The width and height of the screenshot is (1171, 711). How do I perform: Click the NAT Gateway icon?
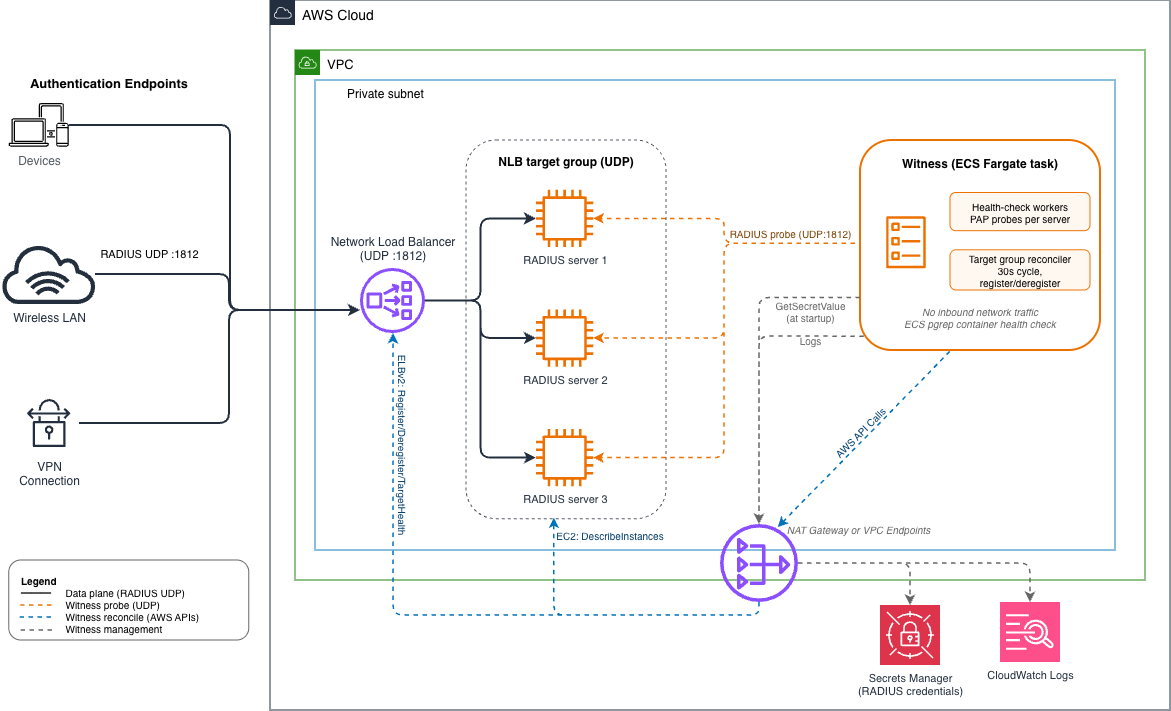[759, 563]
